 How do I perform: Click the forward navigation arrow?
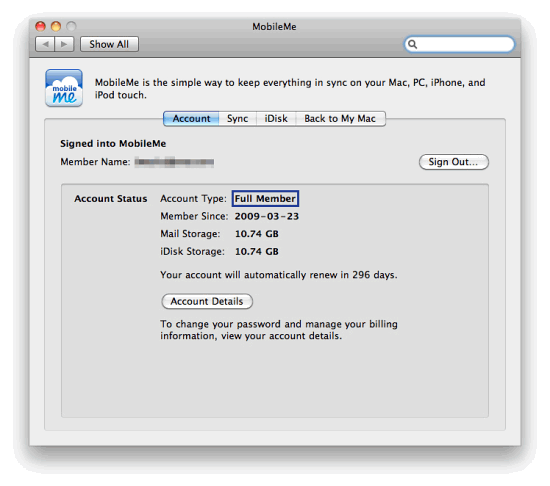(64, 44)
